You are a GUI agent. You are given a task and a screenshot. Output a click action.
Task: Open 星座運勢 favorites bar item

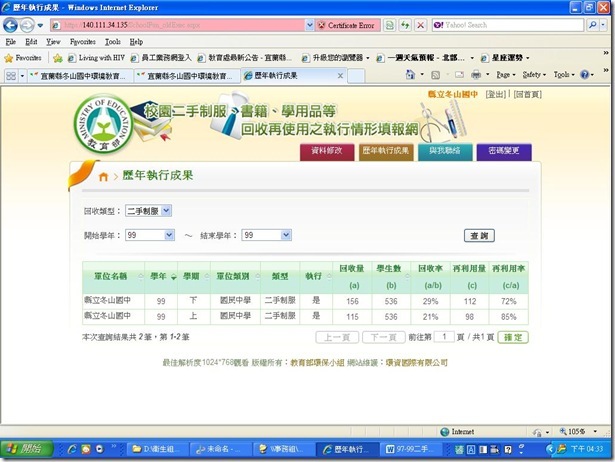[x=506, y=58]
